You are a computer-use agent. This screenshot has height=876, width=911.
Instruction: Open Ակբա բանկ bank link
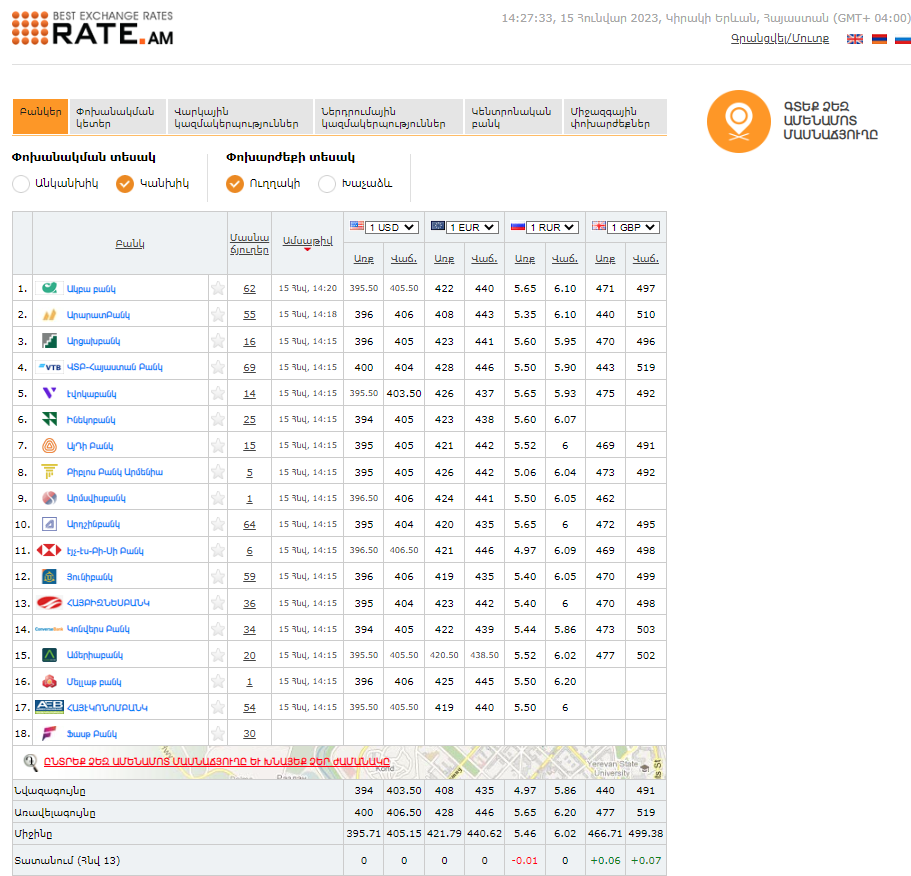click(91, 289)
